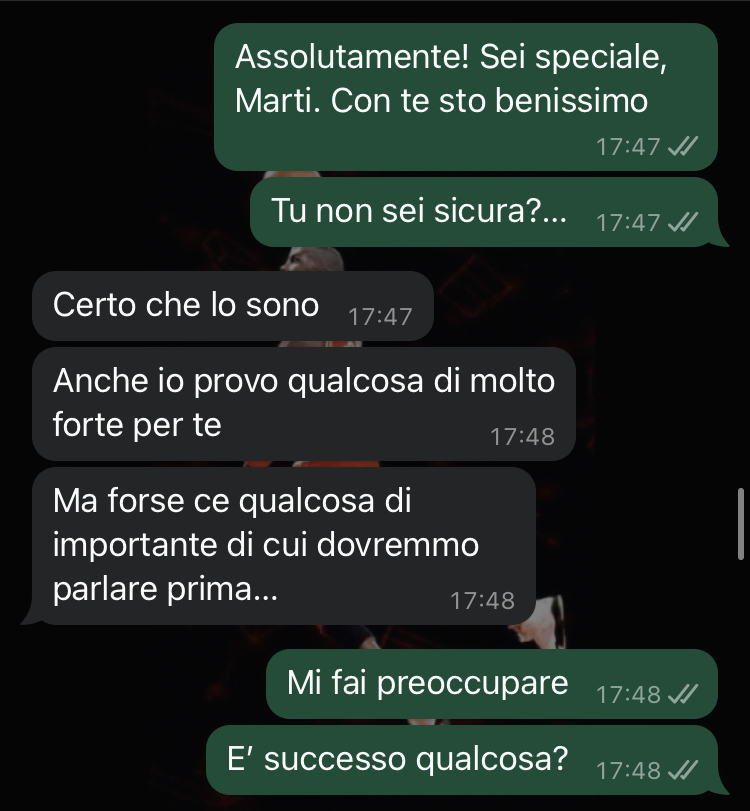Click the 17:48 timestamp on 'forte per te' message
The image size is (750, 811).
tap(522, 437)
